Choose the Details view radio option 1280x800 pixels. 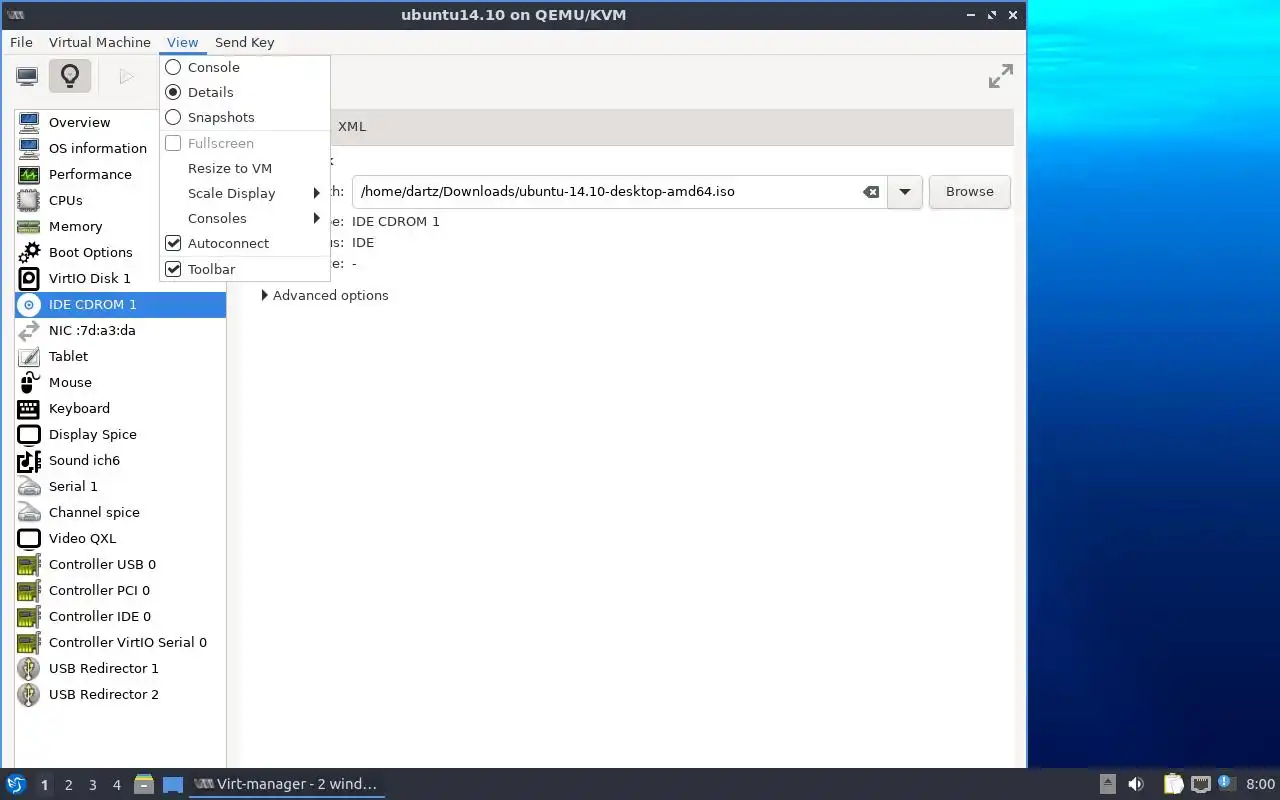pos(173,92)
